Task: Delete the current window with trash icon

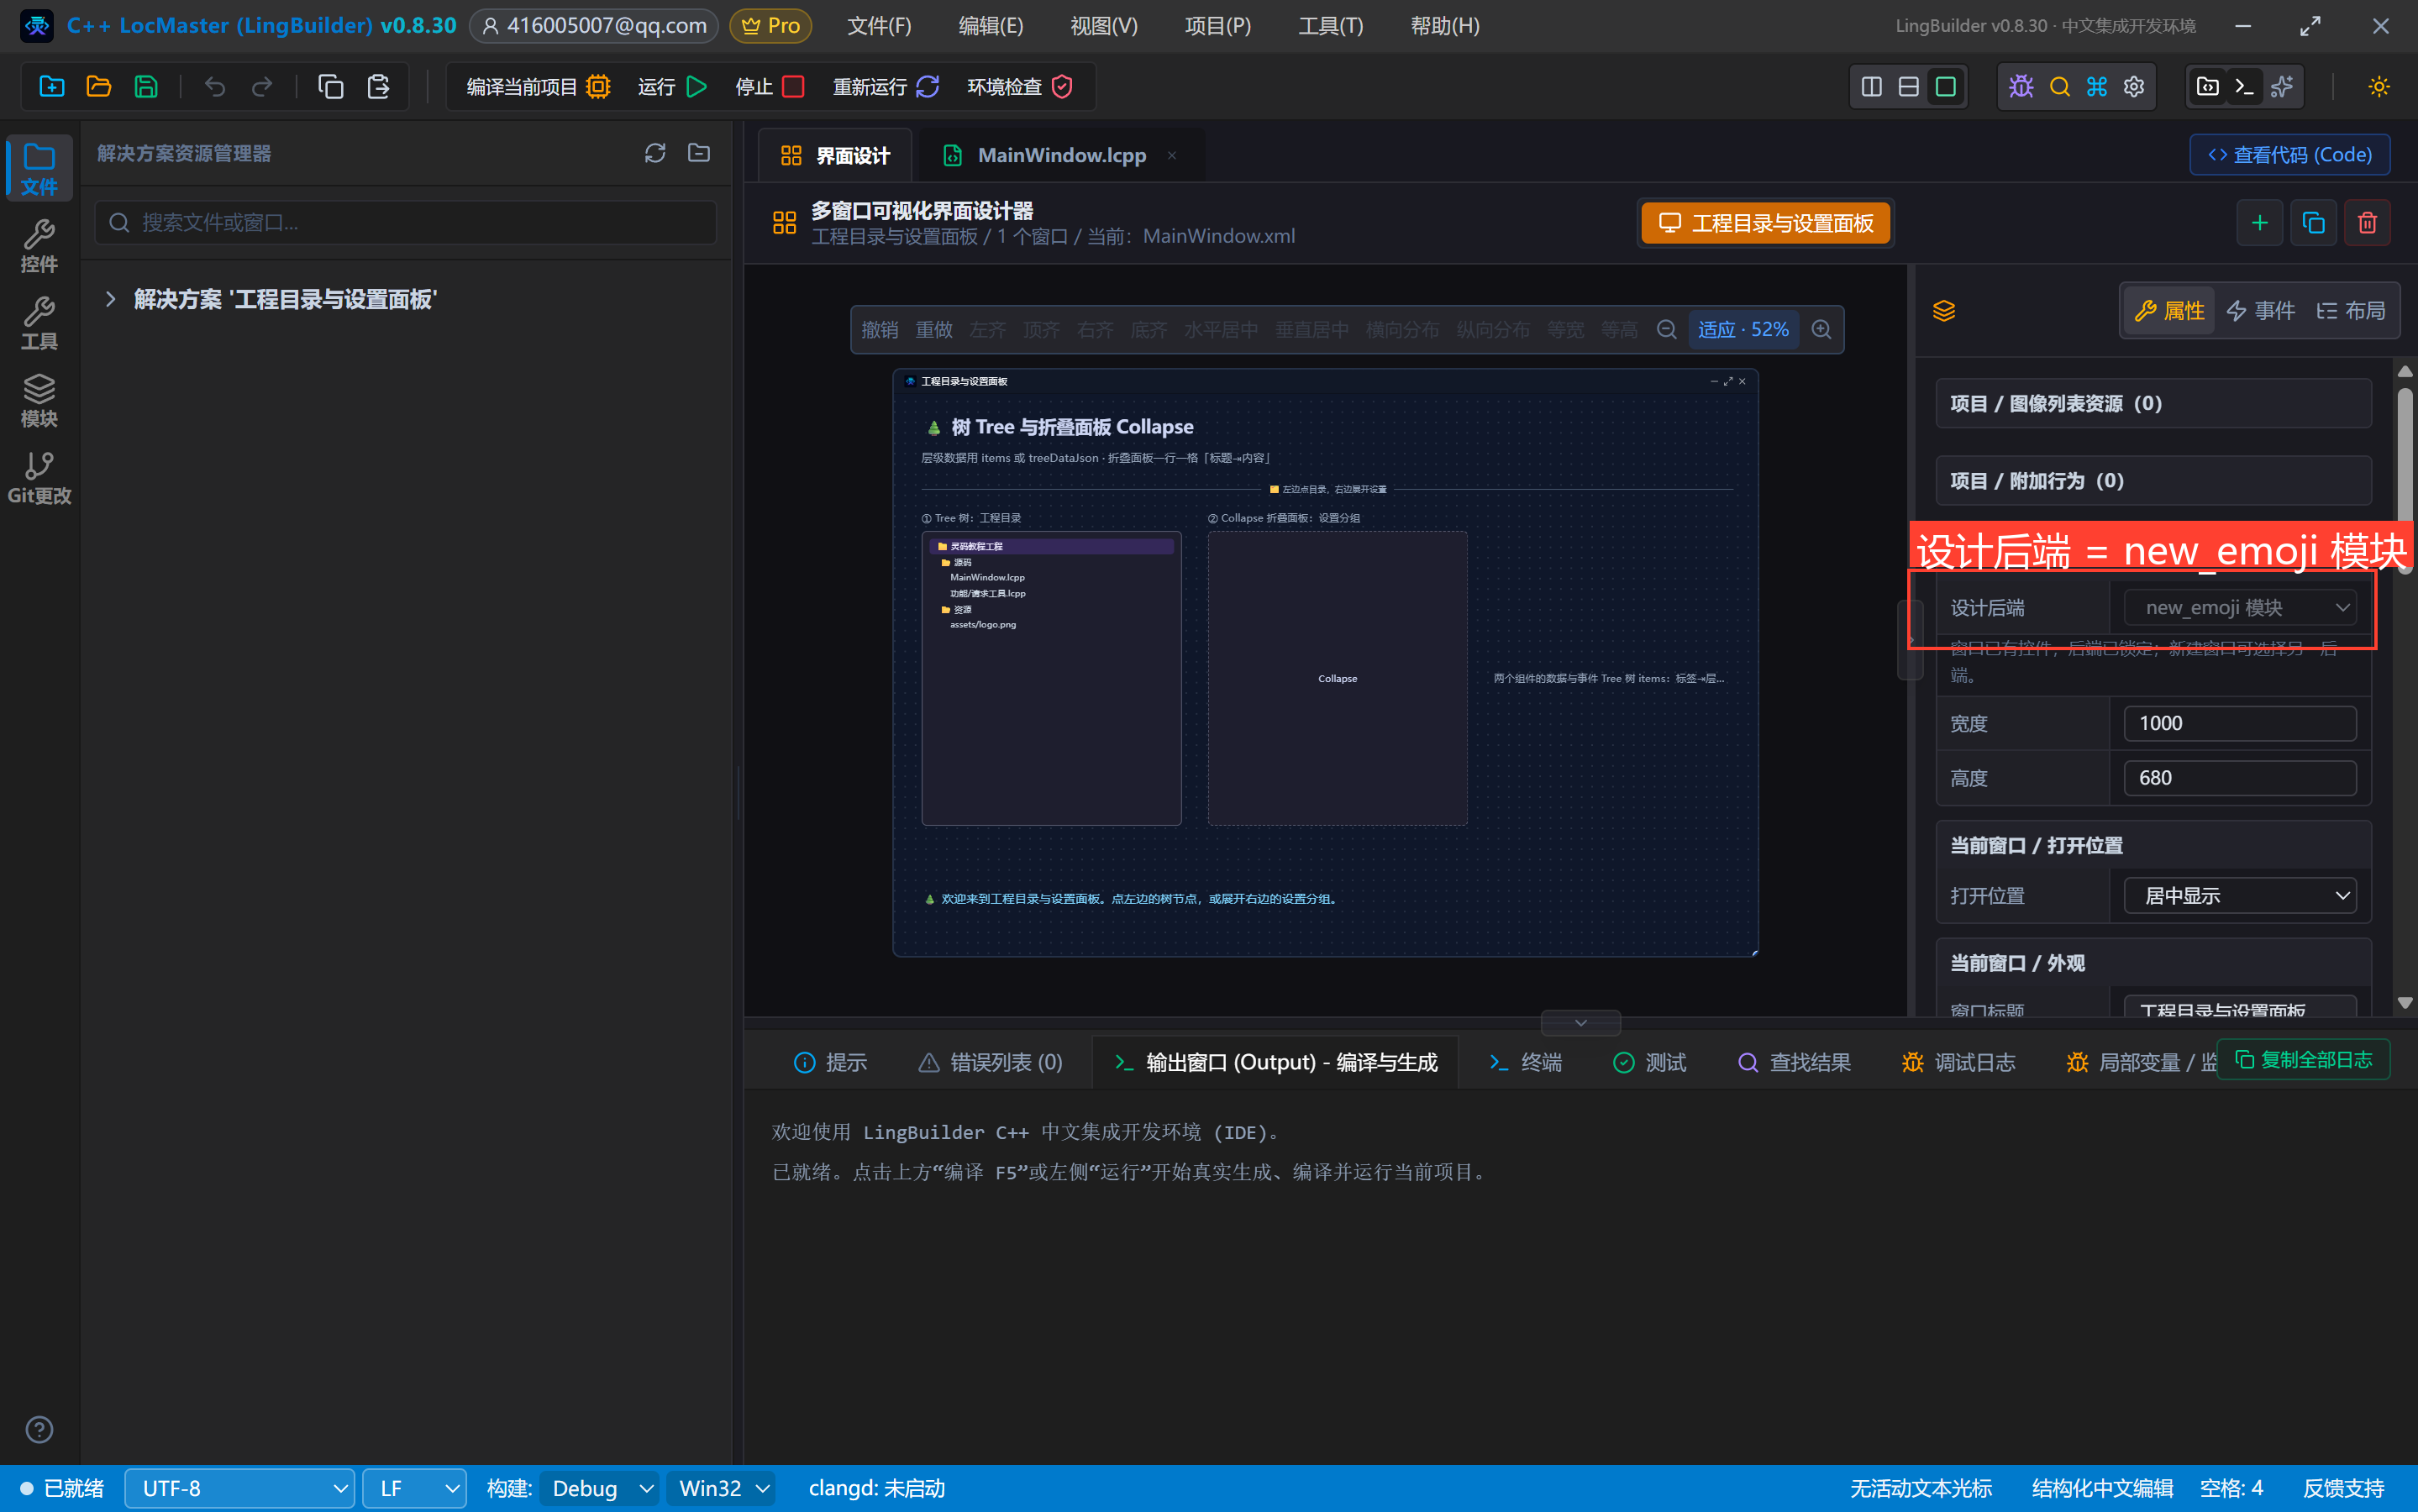Action: 2367,223
